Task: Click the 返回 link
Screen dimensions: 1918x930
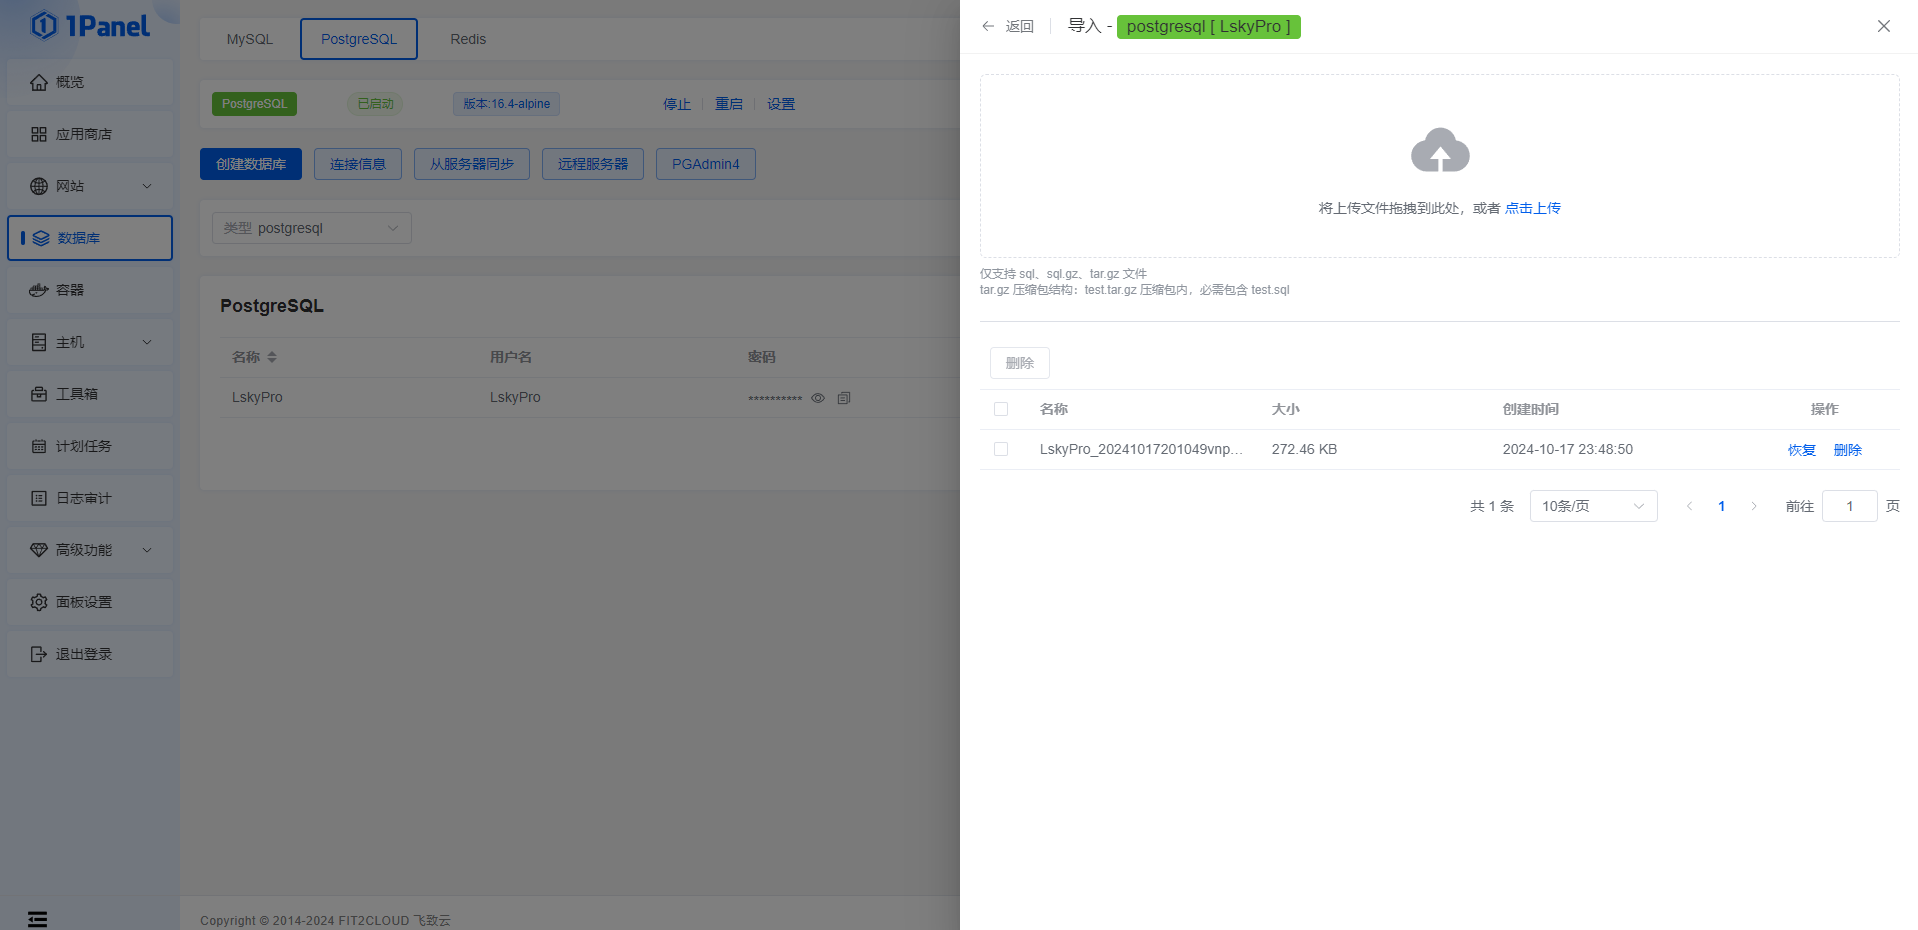Action: pos(1020,26)
